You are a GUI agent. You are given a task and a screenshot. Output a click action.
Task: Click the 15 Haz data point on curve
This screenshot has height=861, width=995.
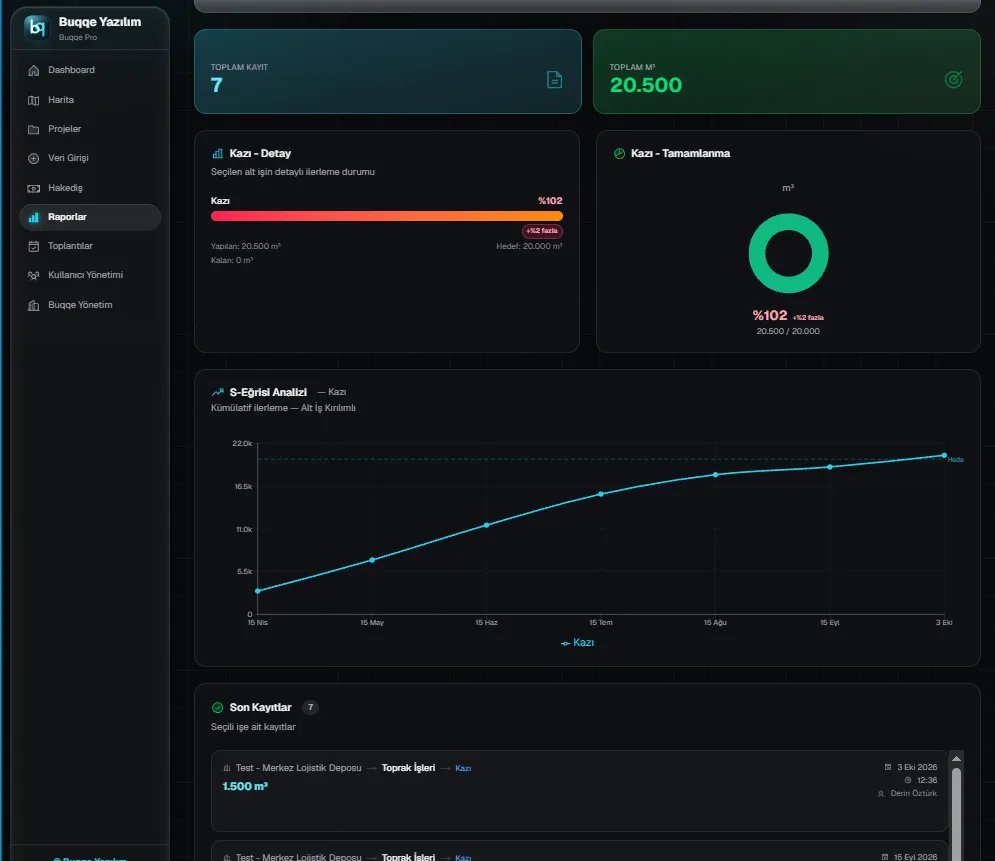[x=487, y=525]
